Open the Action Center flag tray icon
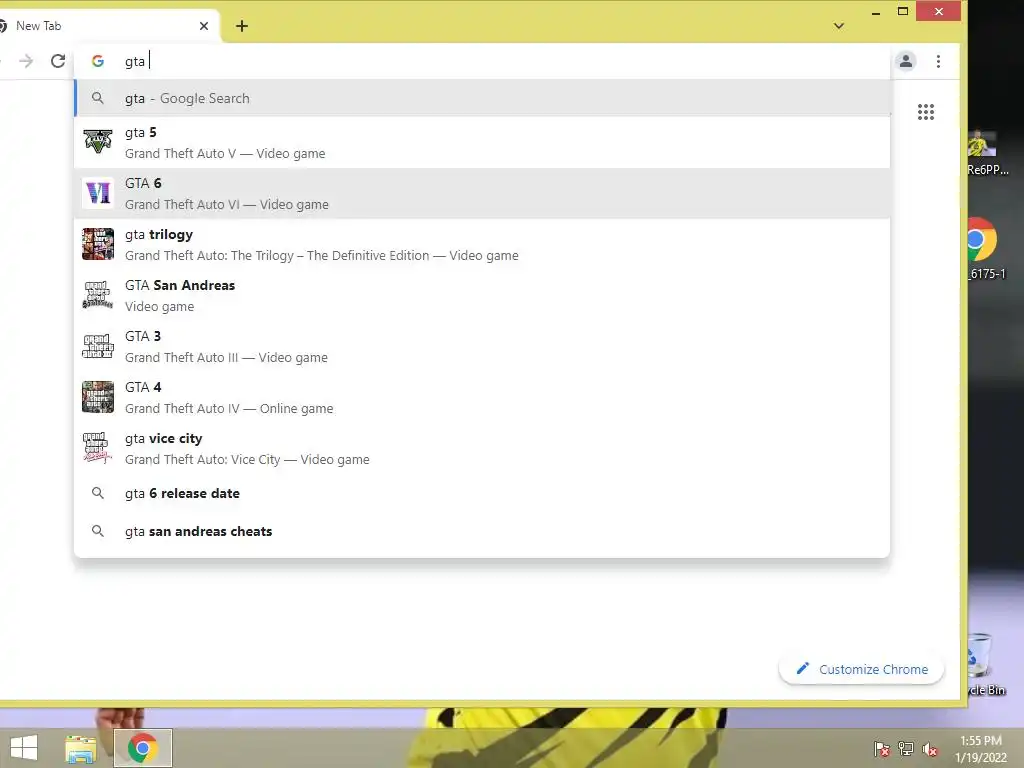This screenshot has height=768, width=1024. click(x=882, y=749)
